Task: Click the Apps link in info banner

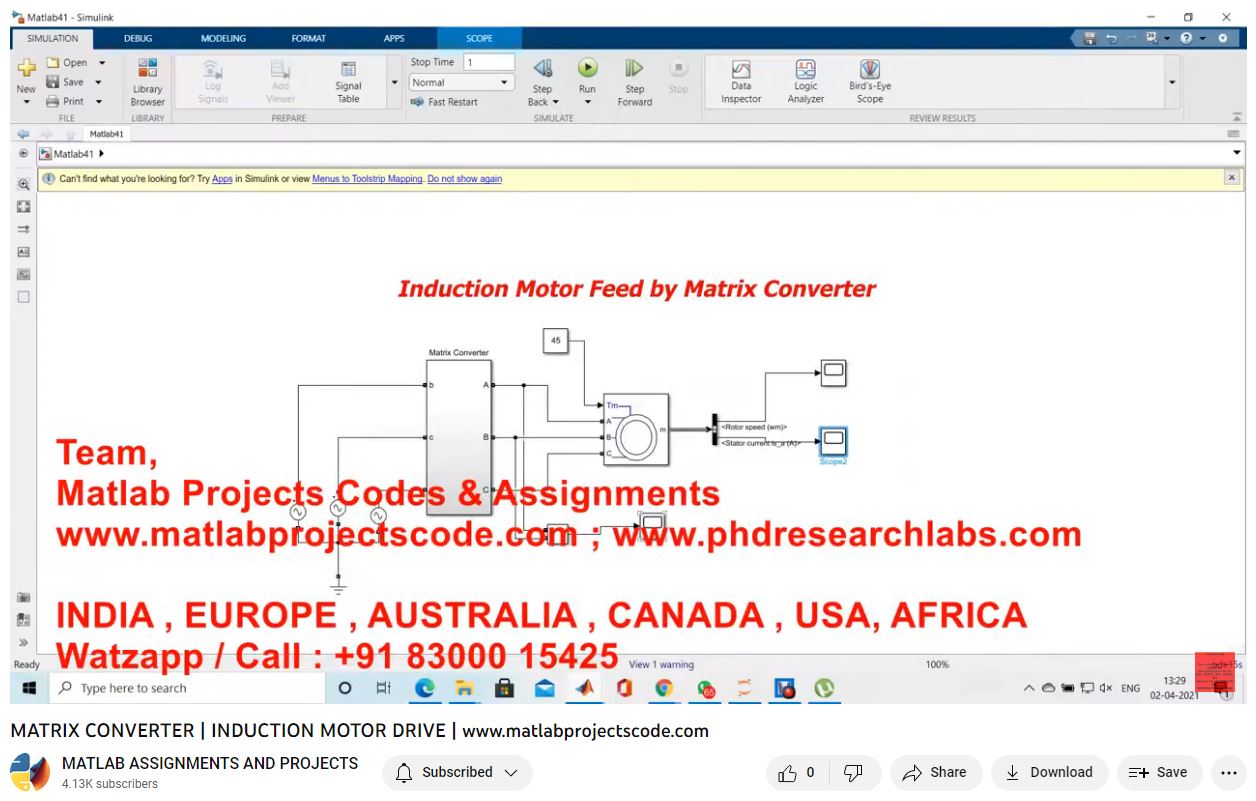Action: (x=222, y=179)
